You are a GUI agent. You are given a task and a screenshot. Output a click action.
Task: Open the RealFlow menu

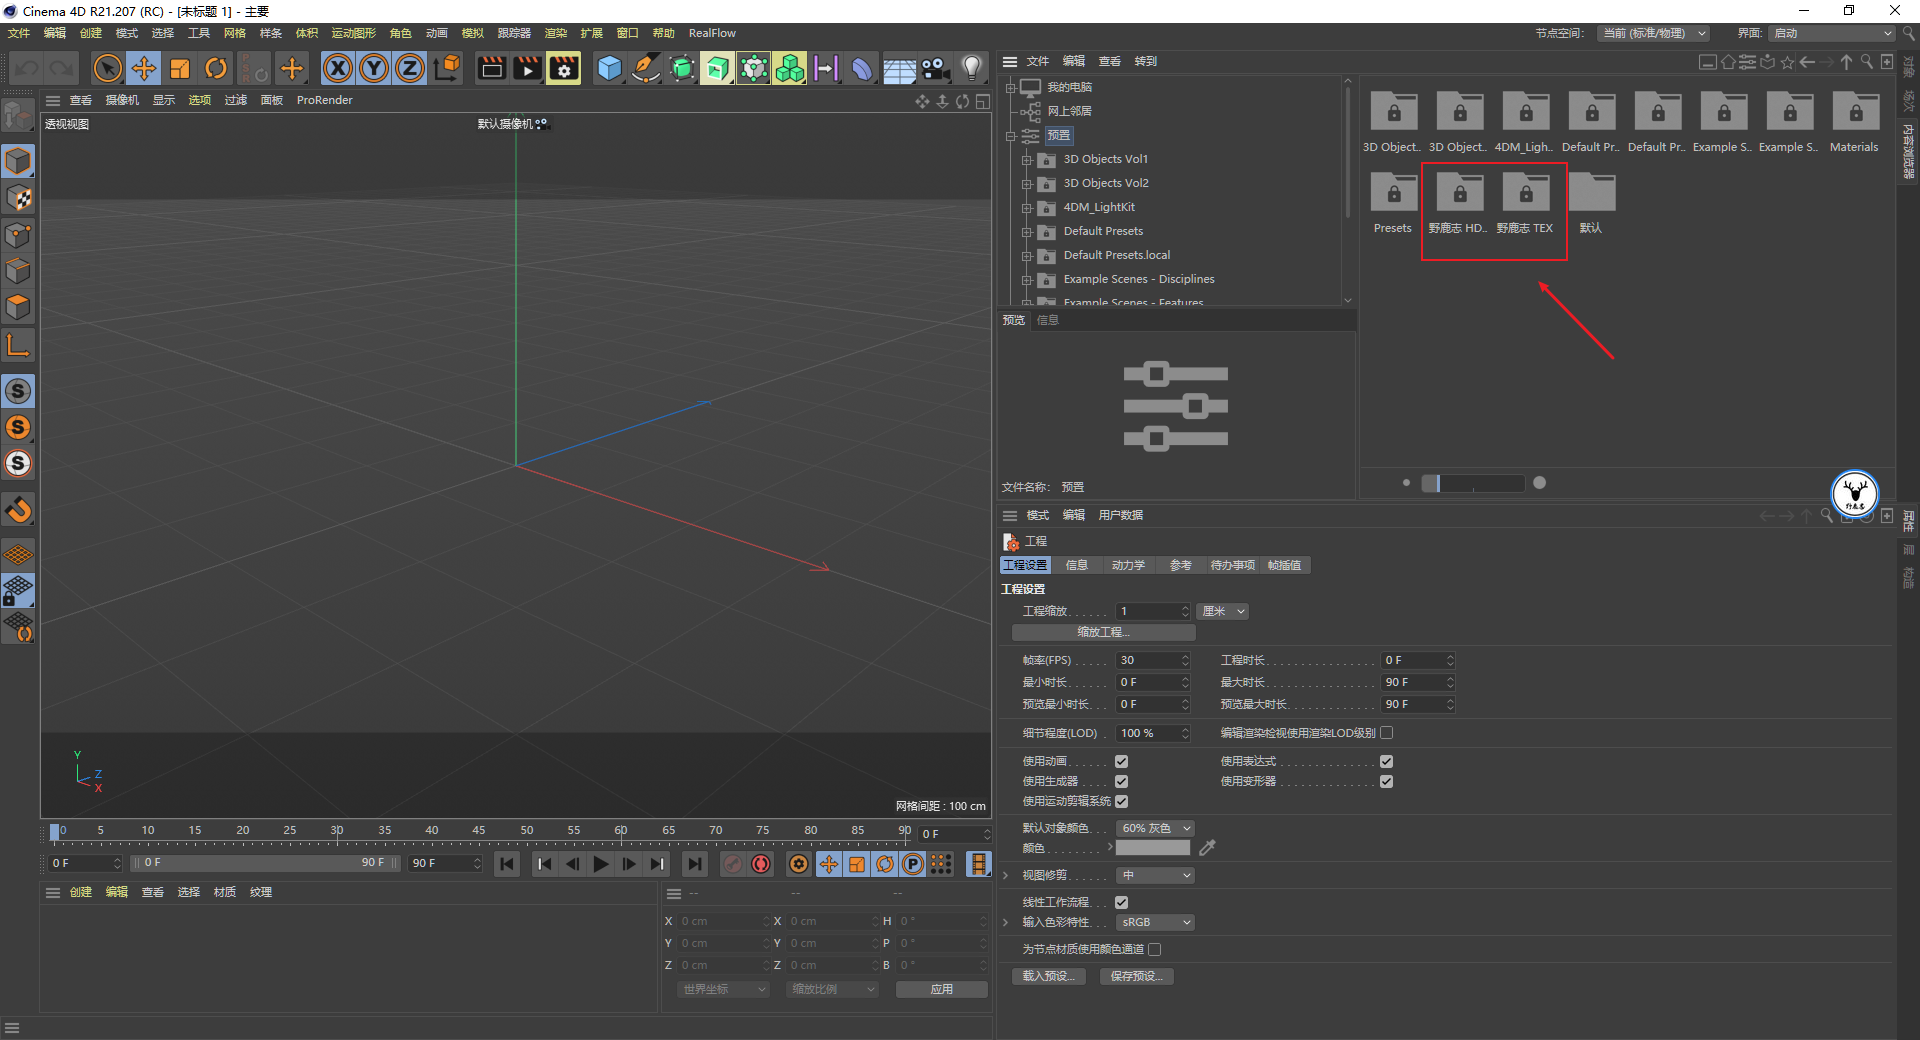click(x=712, y=34)
